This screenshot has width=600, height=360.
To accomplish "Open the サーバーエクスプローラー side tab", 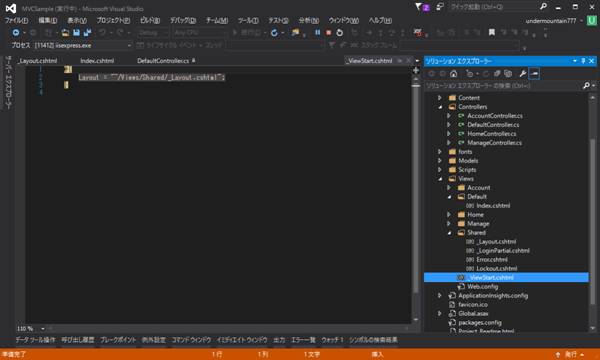I will (8, 83).
